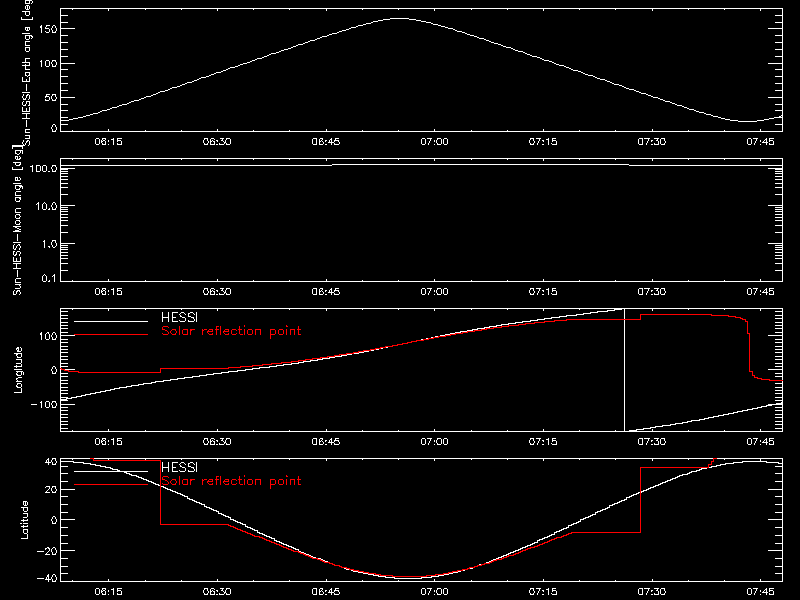This screenshot has height=600, width=800.
Task: Click '07:15' under the Moon angle plot
Action: point(543,291)
